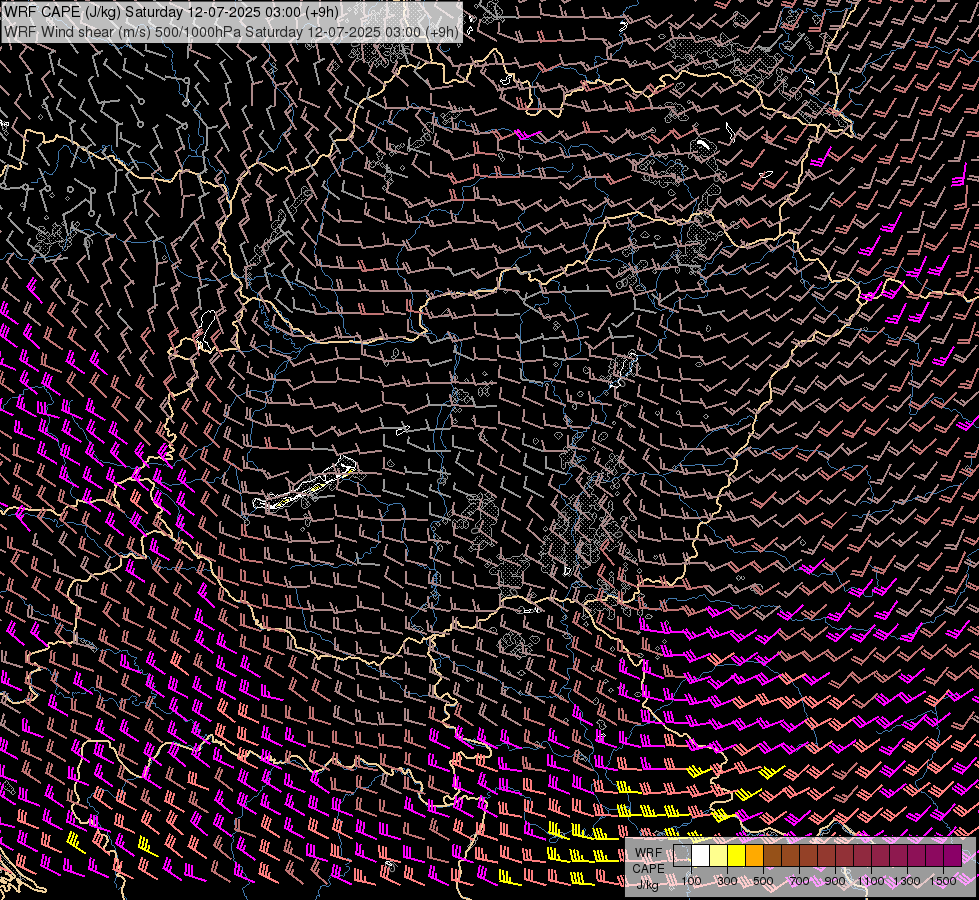This screenshot has height=900, width=979.
Task: Select the rightmost purple CAPE legend swatch
Action: [x=952, y=855]
